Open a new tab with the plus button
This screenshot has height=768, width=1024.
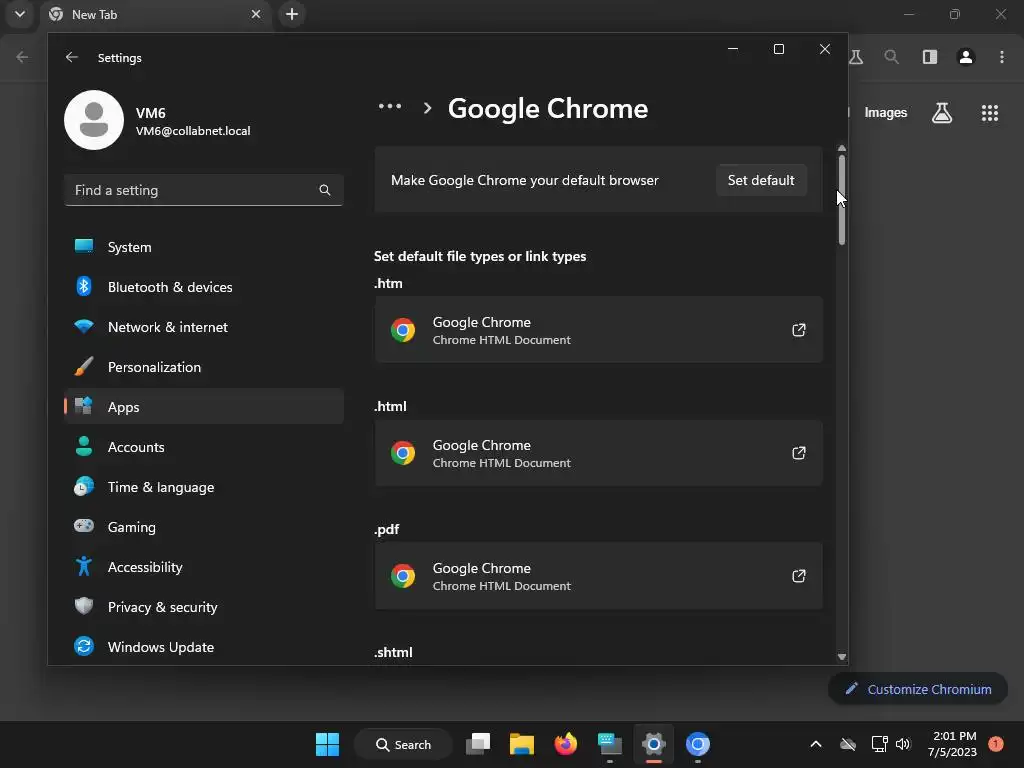tap(292, 14)
